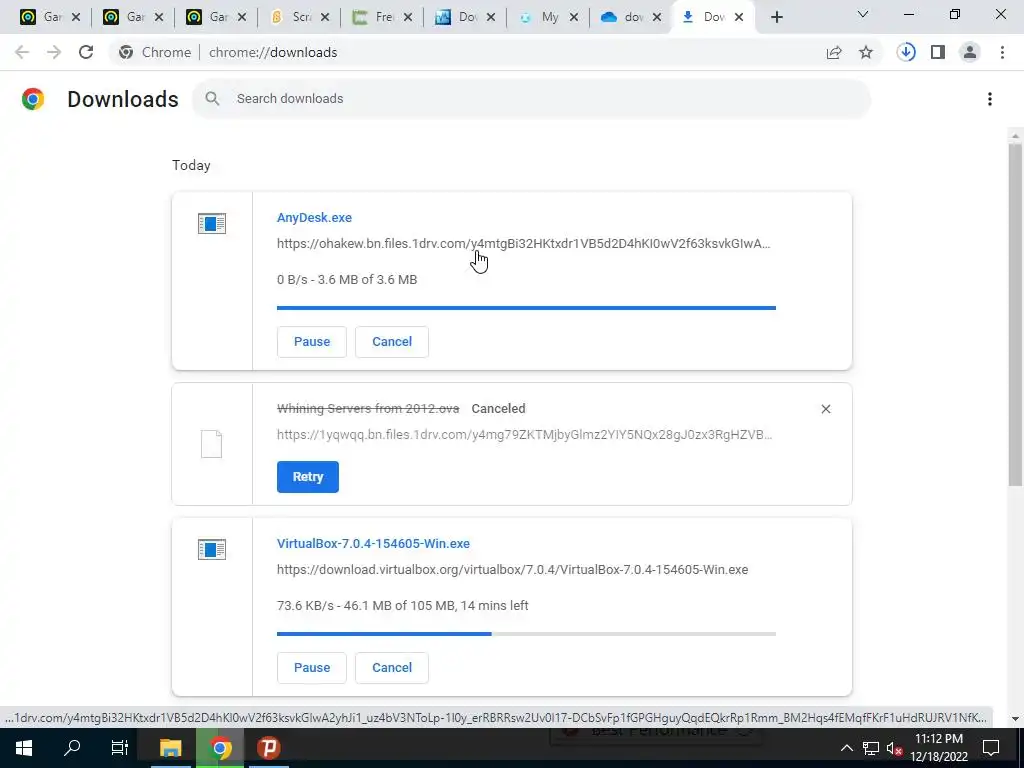Open the Chrome downloads bubble icon

906,52
